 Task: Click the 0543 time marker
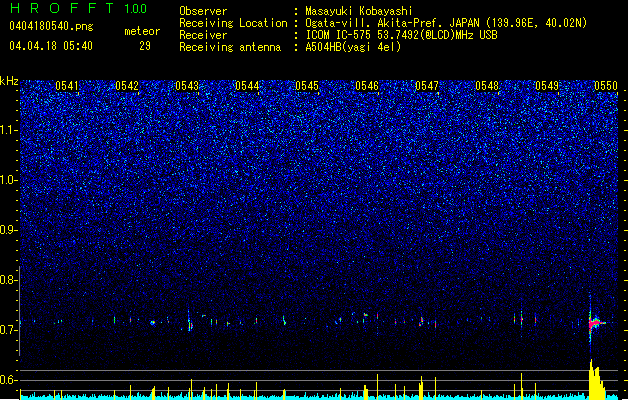pos(187,86)
